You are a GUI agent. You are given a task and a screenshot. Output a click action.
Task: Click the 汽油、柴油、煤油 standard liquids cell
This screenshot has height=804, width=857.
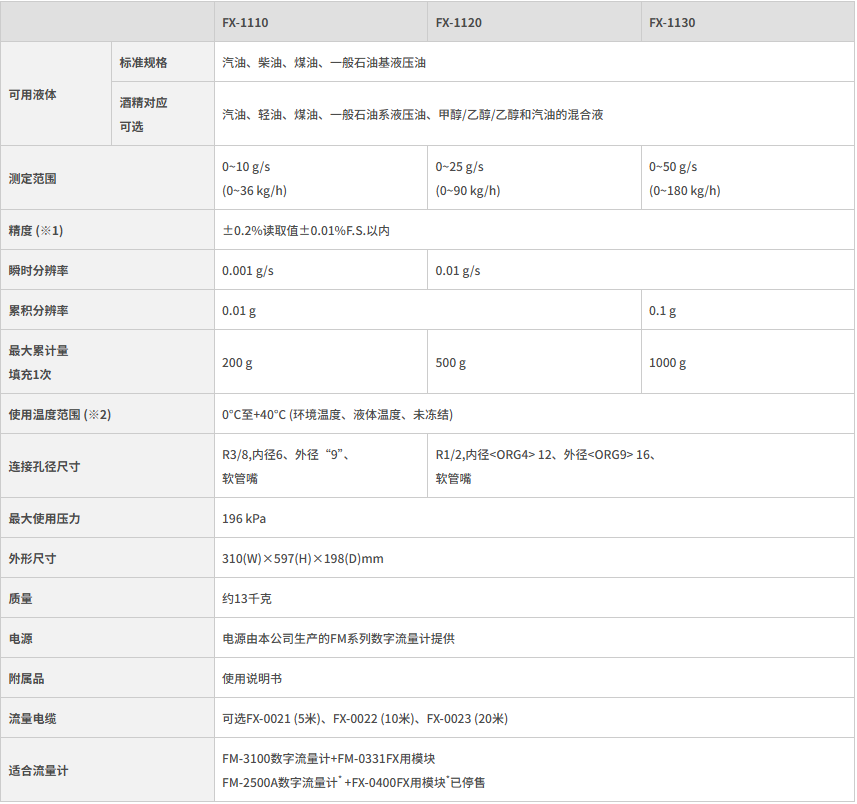click(534, 62)
